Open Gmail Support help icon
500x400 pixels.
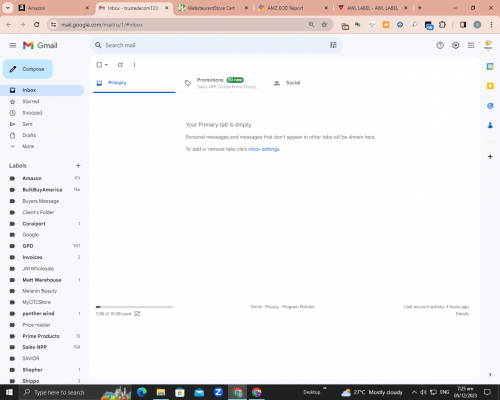pos(440,45)
